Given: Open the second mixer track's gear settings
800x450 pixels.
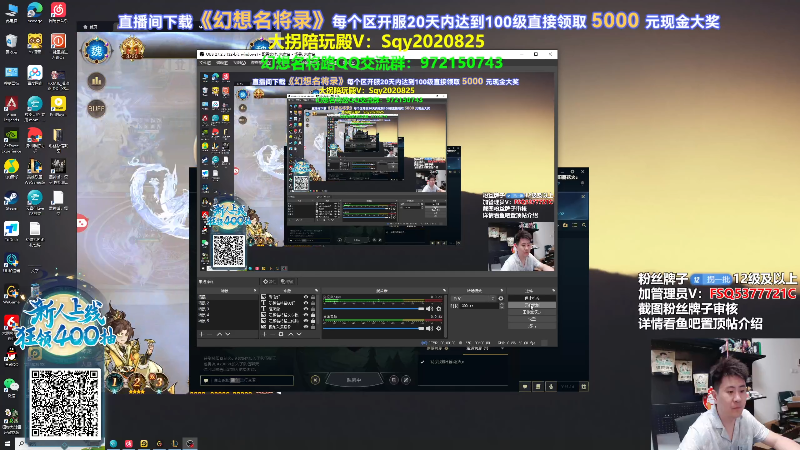Looking at the screenshot, I should (439, 329).
